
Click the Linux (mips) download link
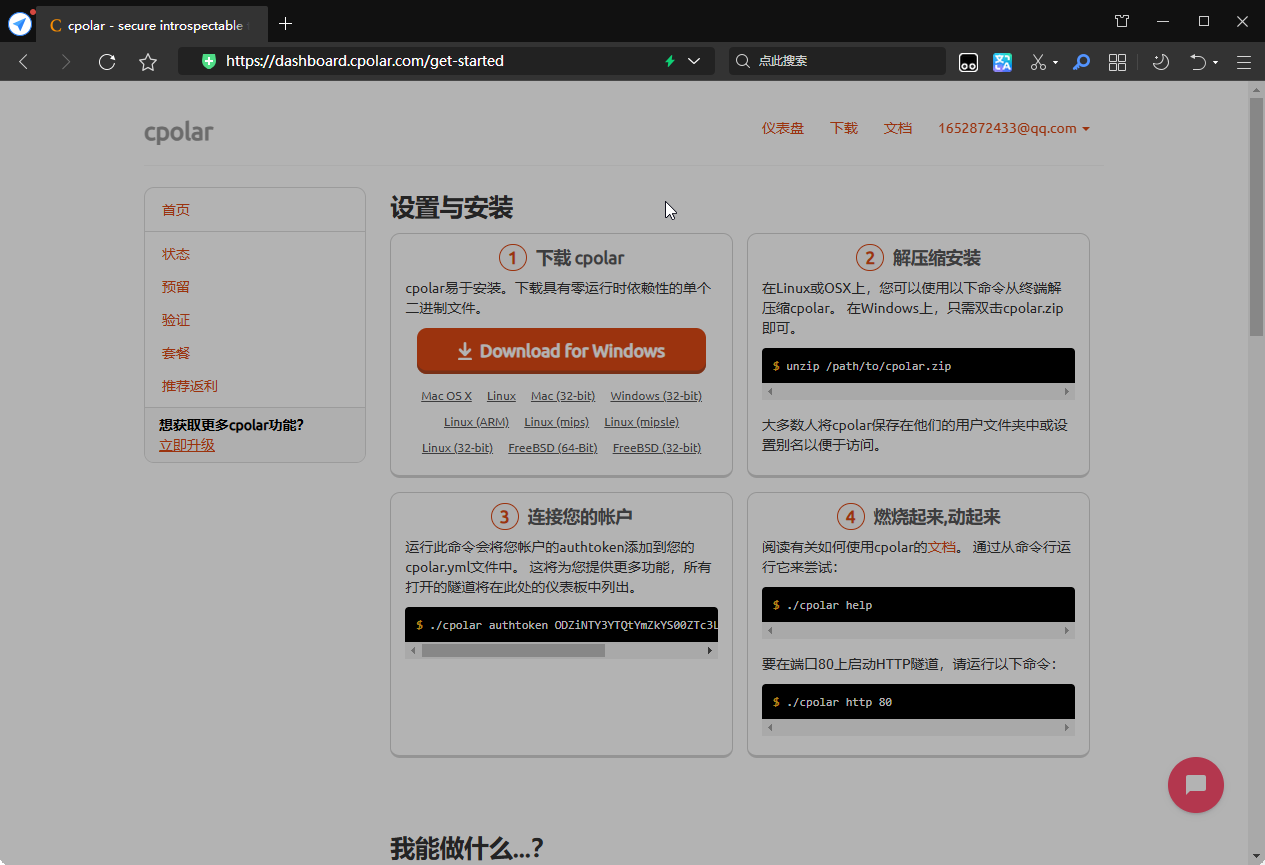(556, 422)
